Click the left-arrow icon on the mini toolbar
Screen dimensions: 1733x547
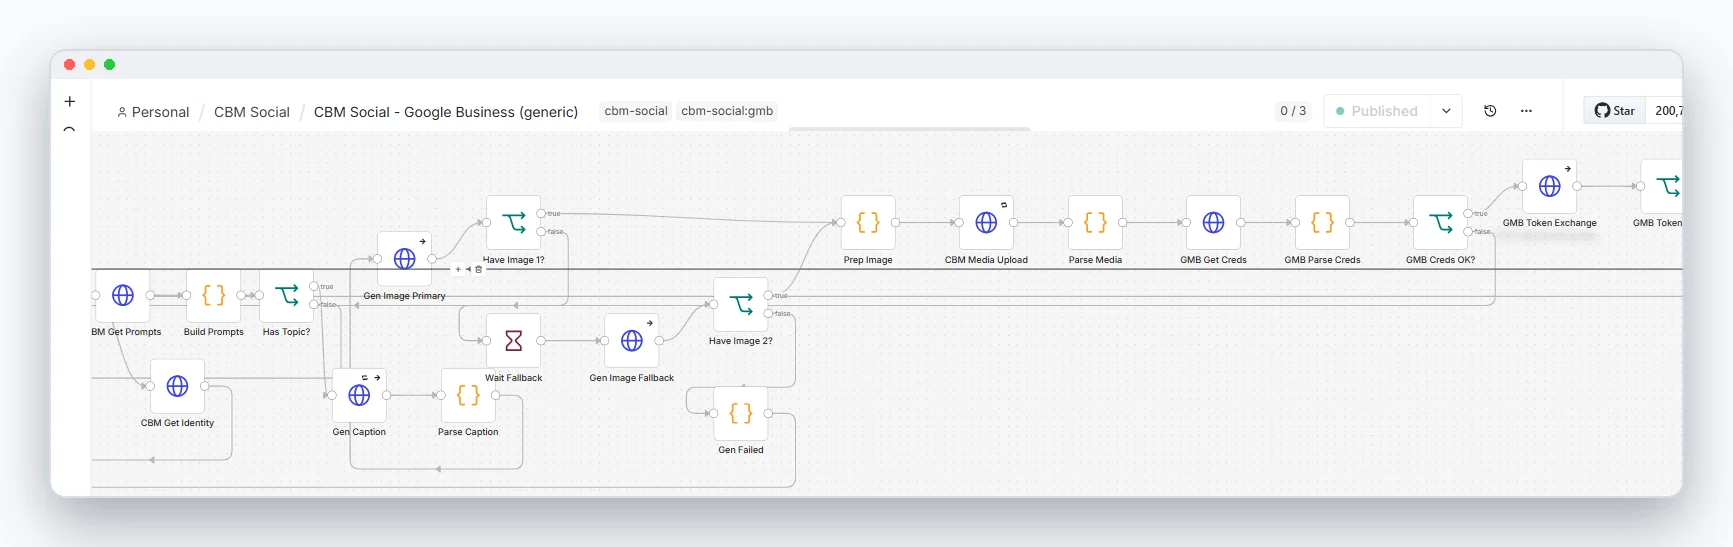(x=468, y=269)
